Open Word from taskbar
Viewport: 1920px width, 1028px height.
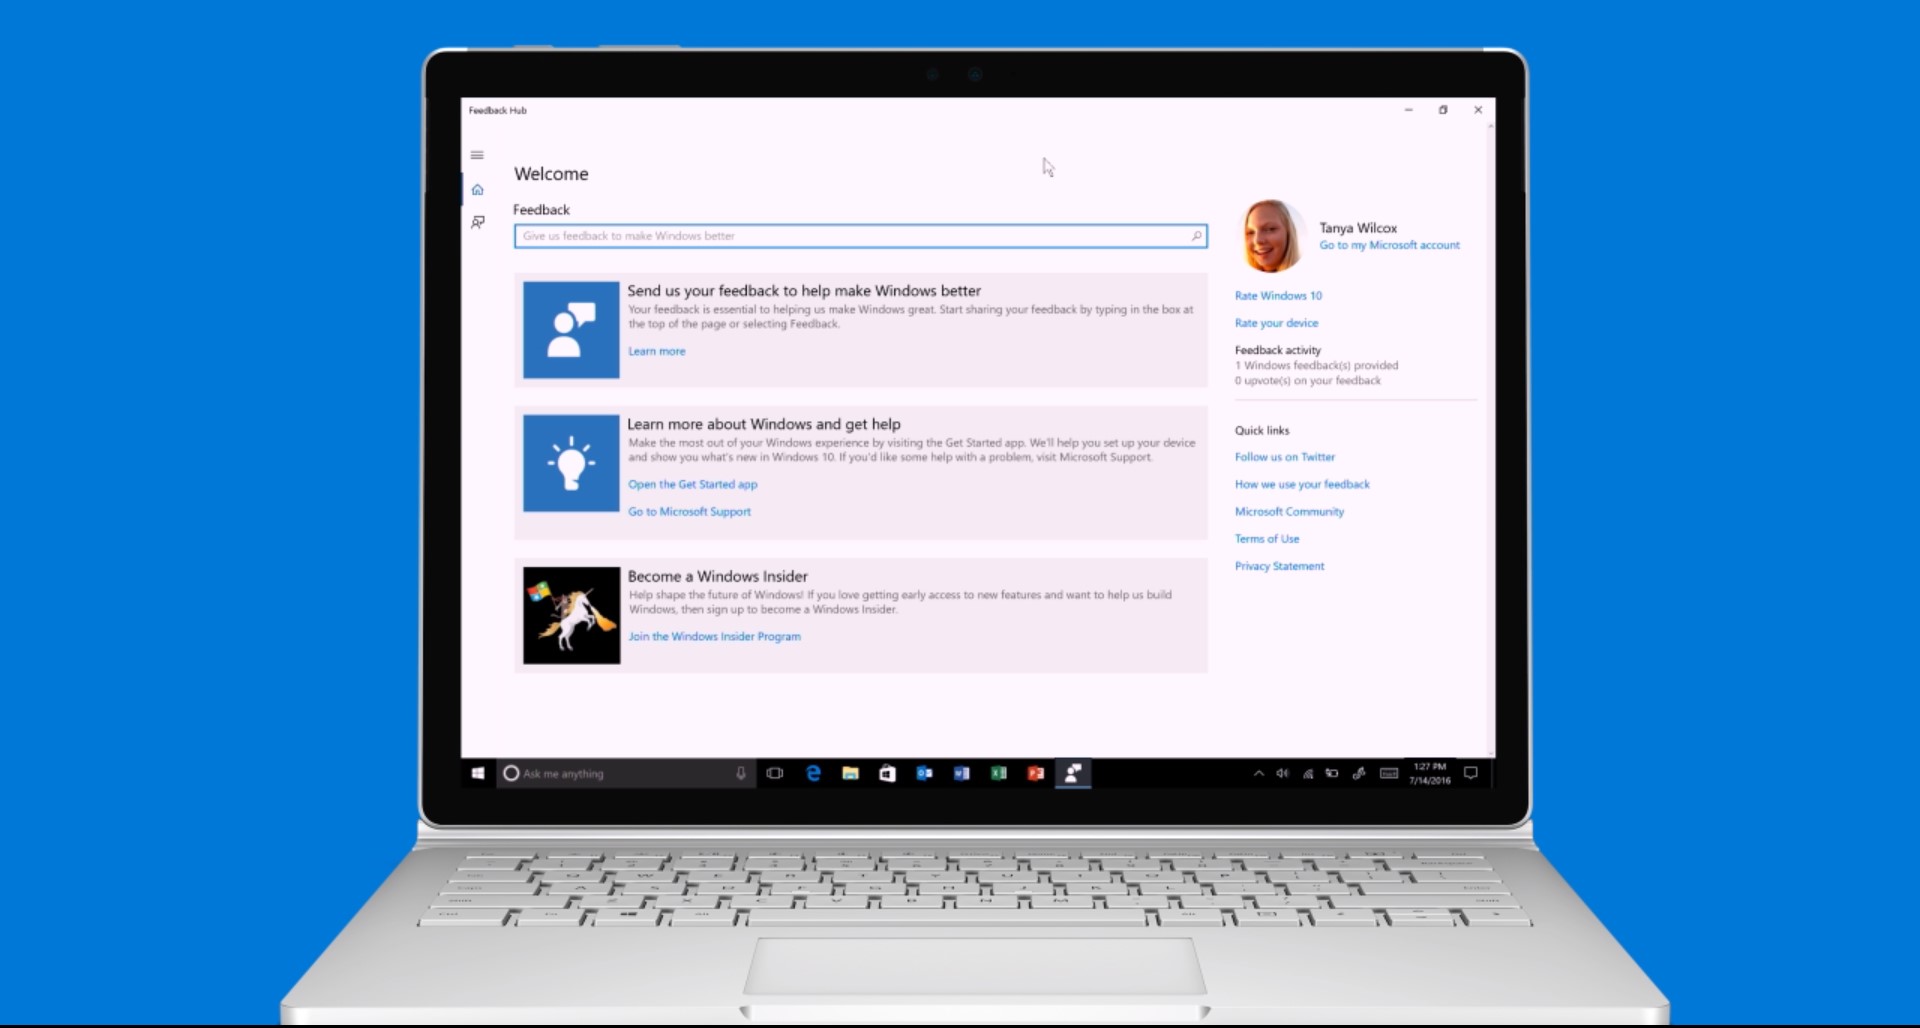coord(961,773)
